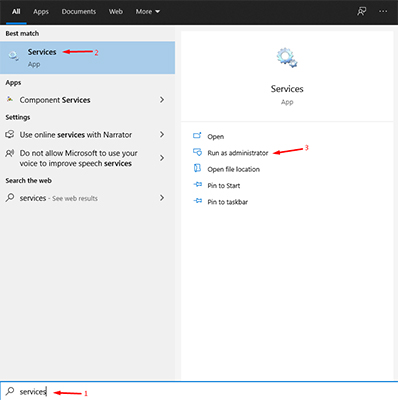Click the search box containing services
Screen dimensions: 398x400
(x=199, y=391)
